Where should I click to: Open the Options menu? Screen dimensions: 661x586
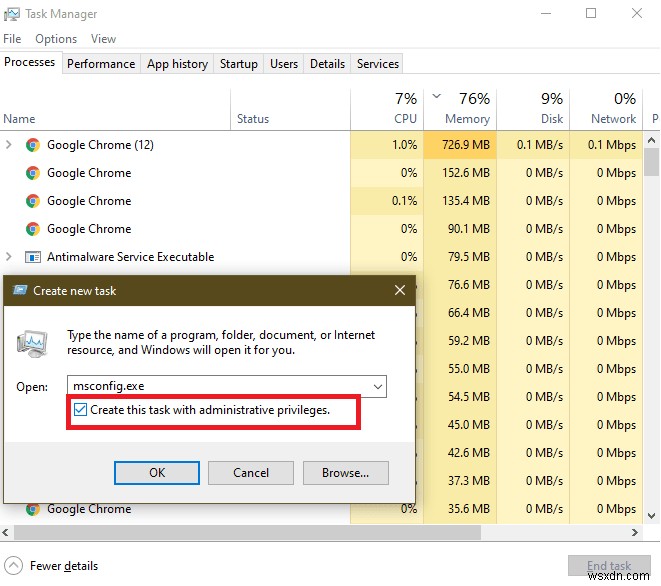56,39
